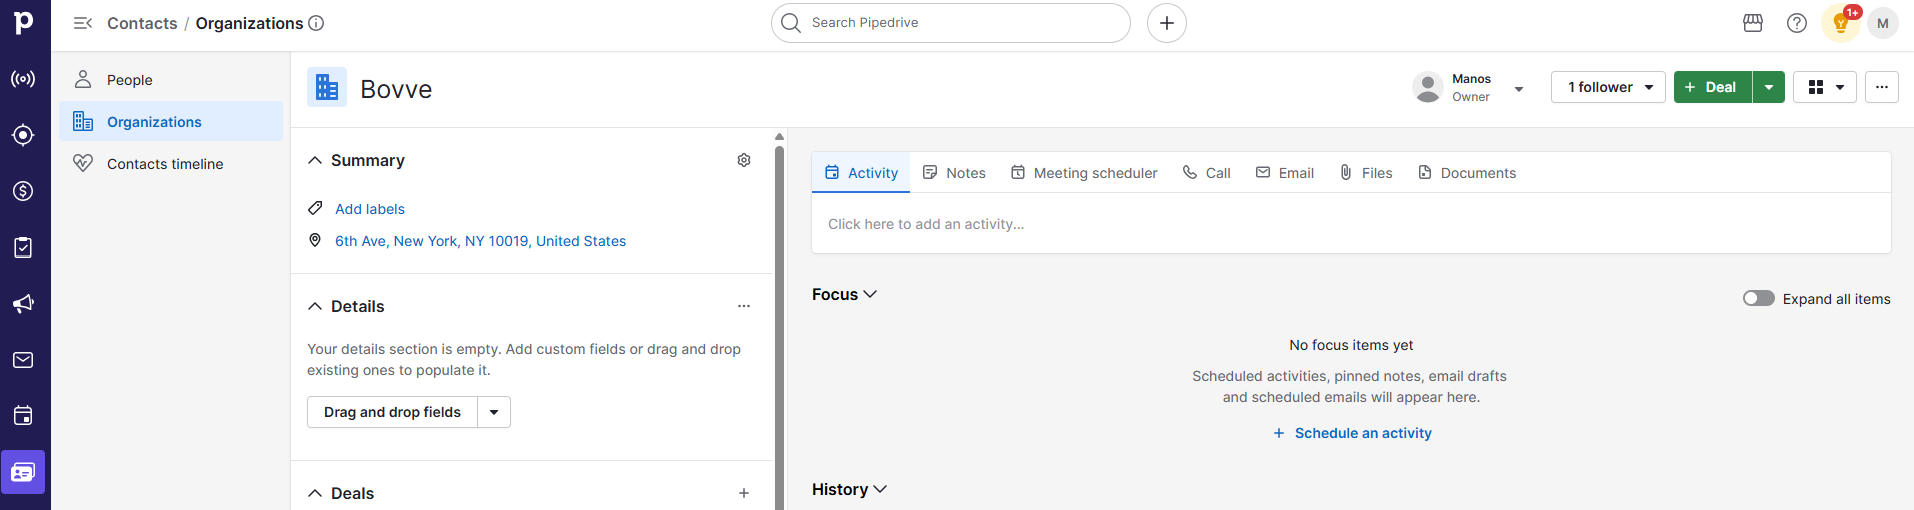
Task: Click the help question mark icon
Action: (1797, 23)
